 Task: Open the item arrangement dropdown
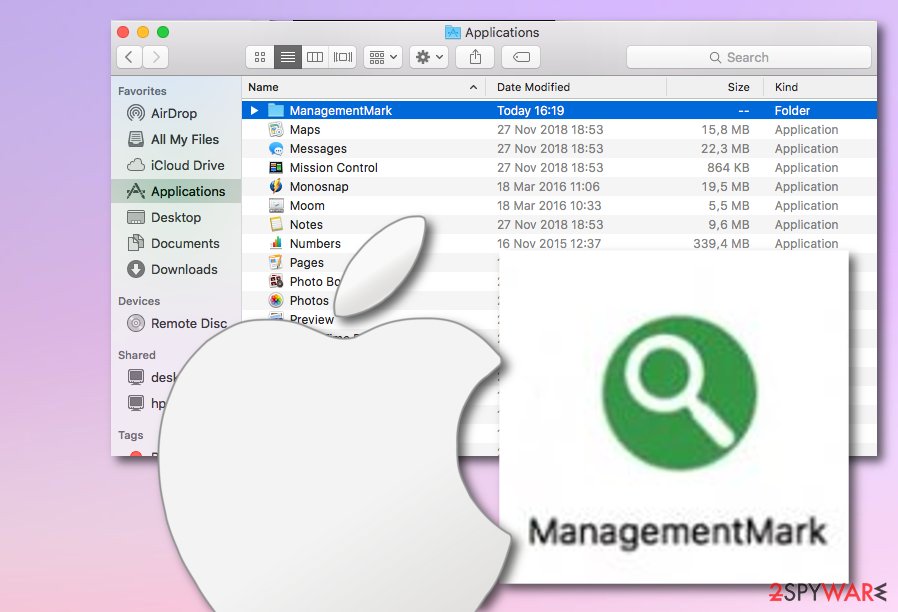(x=383, y=57)
